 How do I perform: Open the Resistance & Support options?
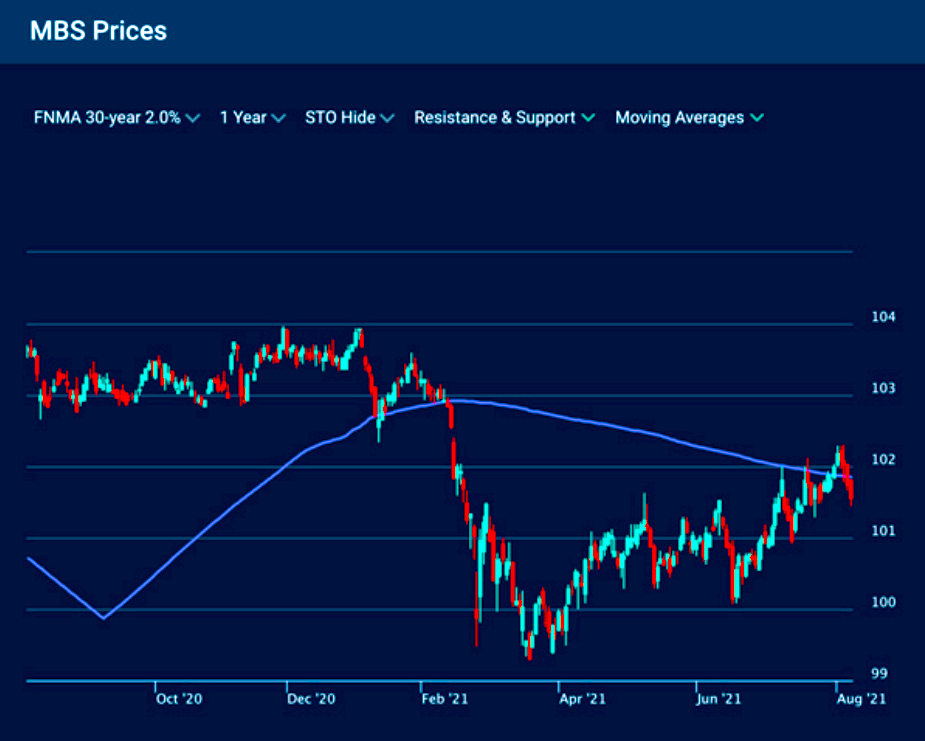coord(494,118)
